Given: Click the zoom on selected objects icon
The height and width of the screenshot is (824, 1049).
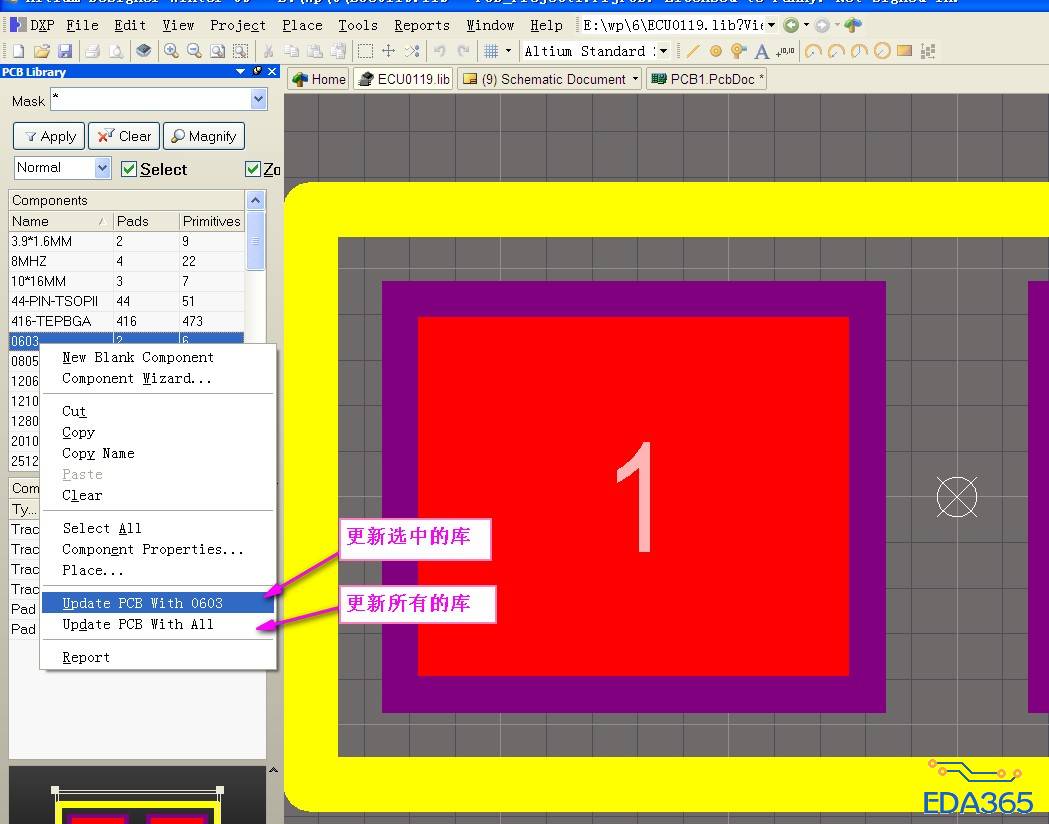Looking at the screenshot, I should pyautogui.click(x=240, y=51).
